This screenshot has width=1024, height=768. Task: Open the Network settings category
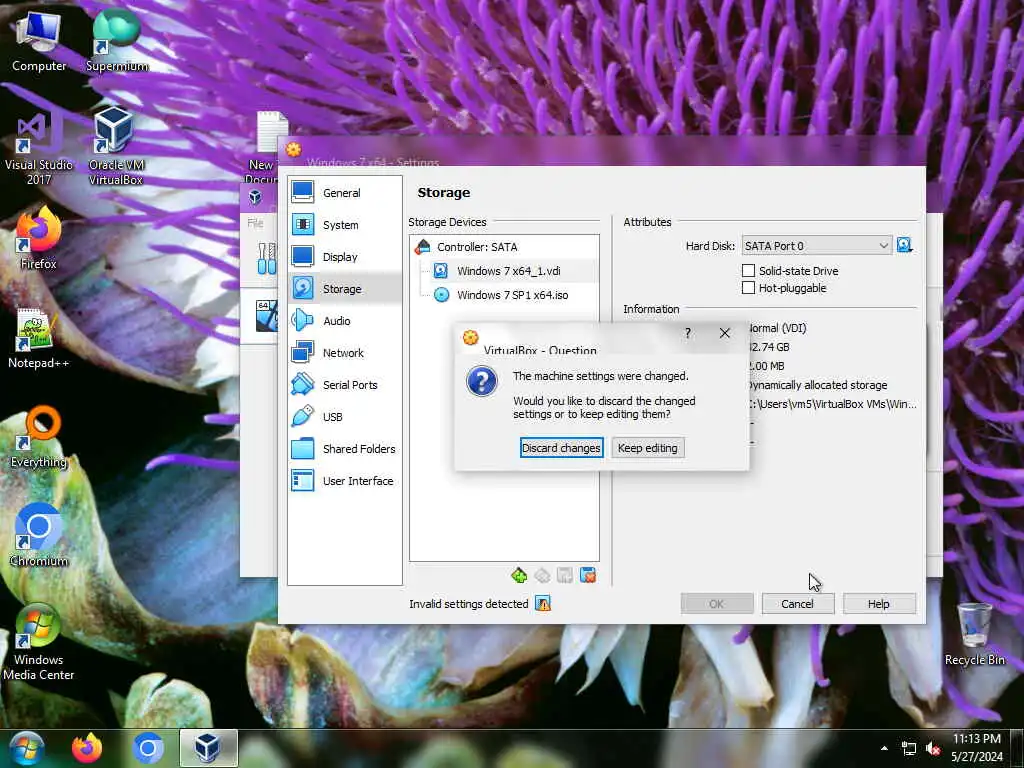point(344,353)
